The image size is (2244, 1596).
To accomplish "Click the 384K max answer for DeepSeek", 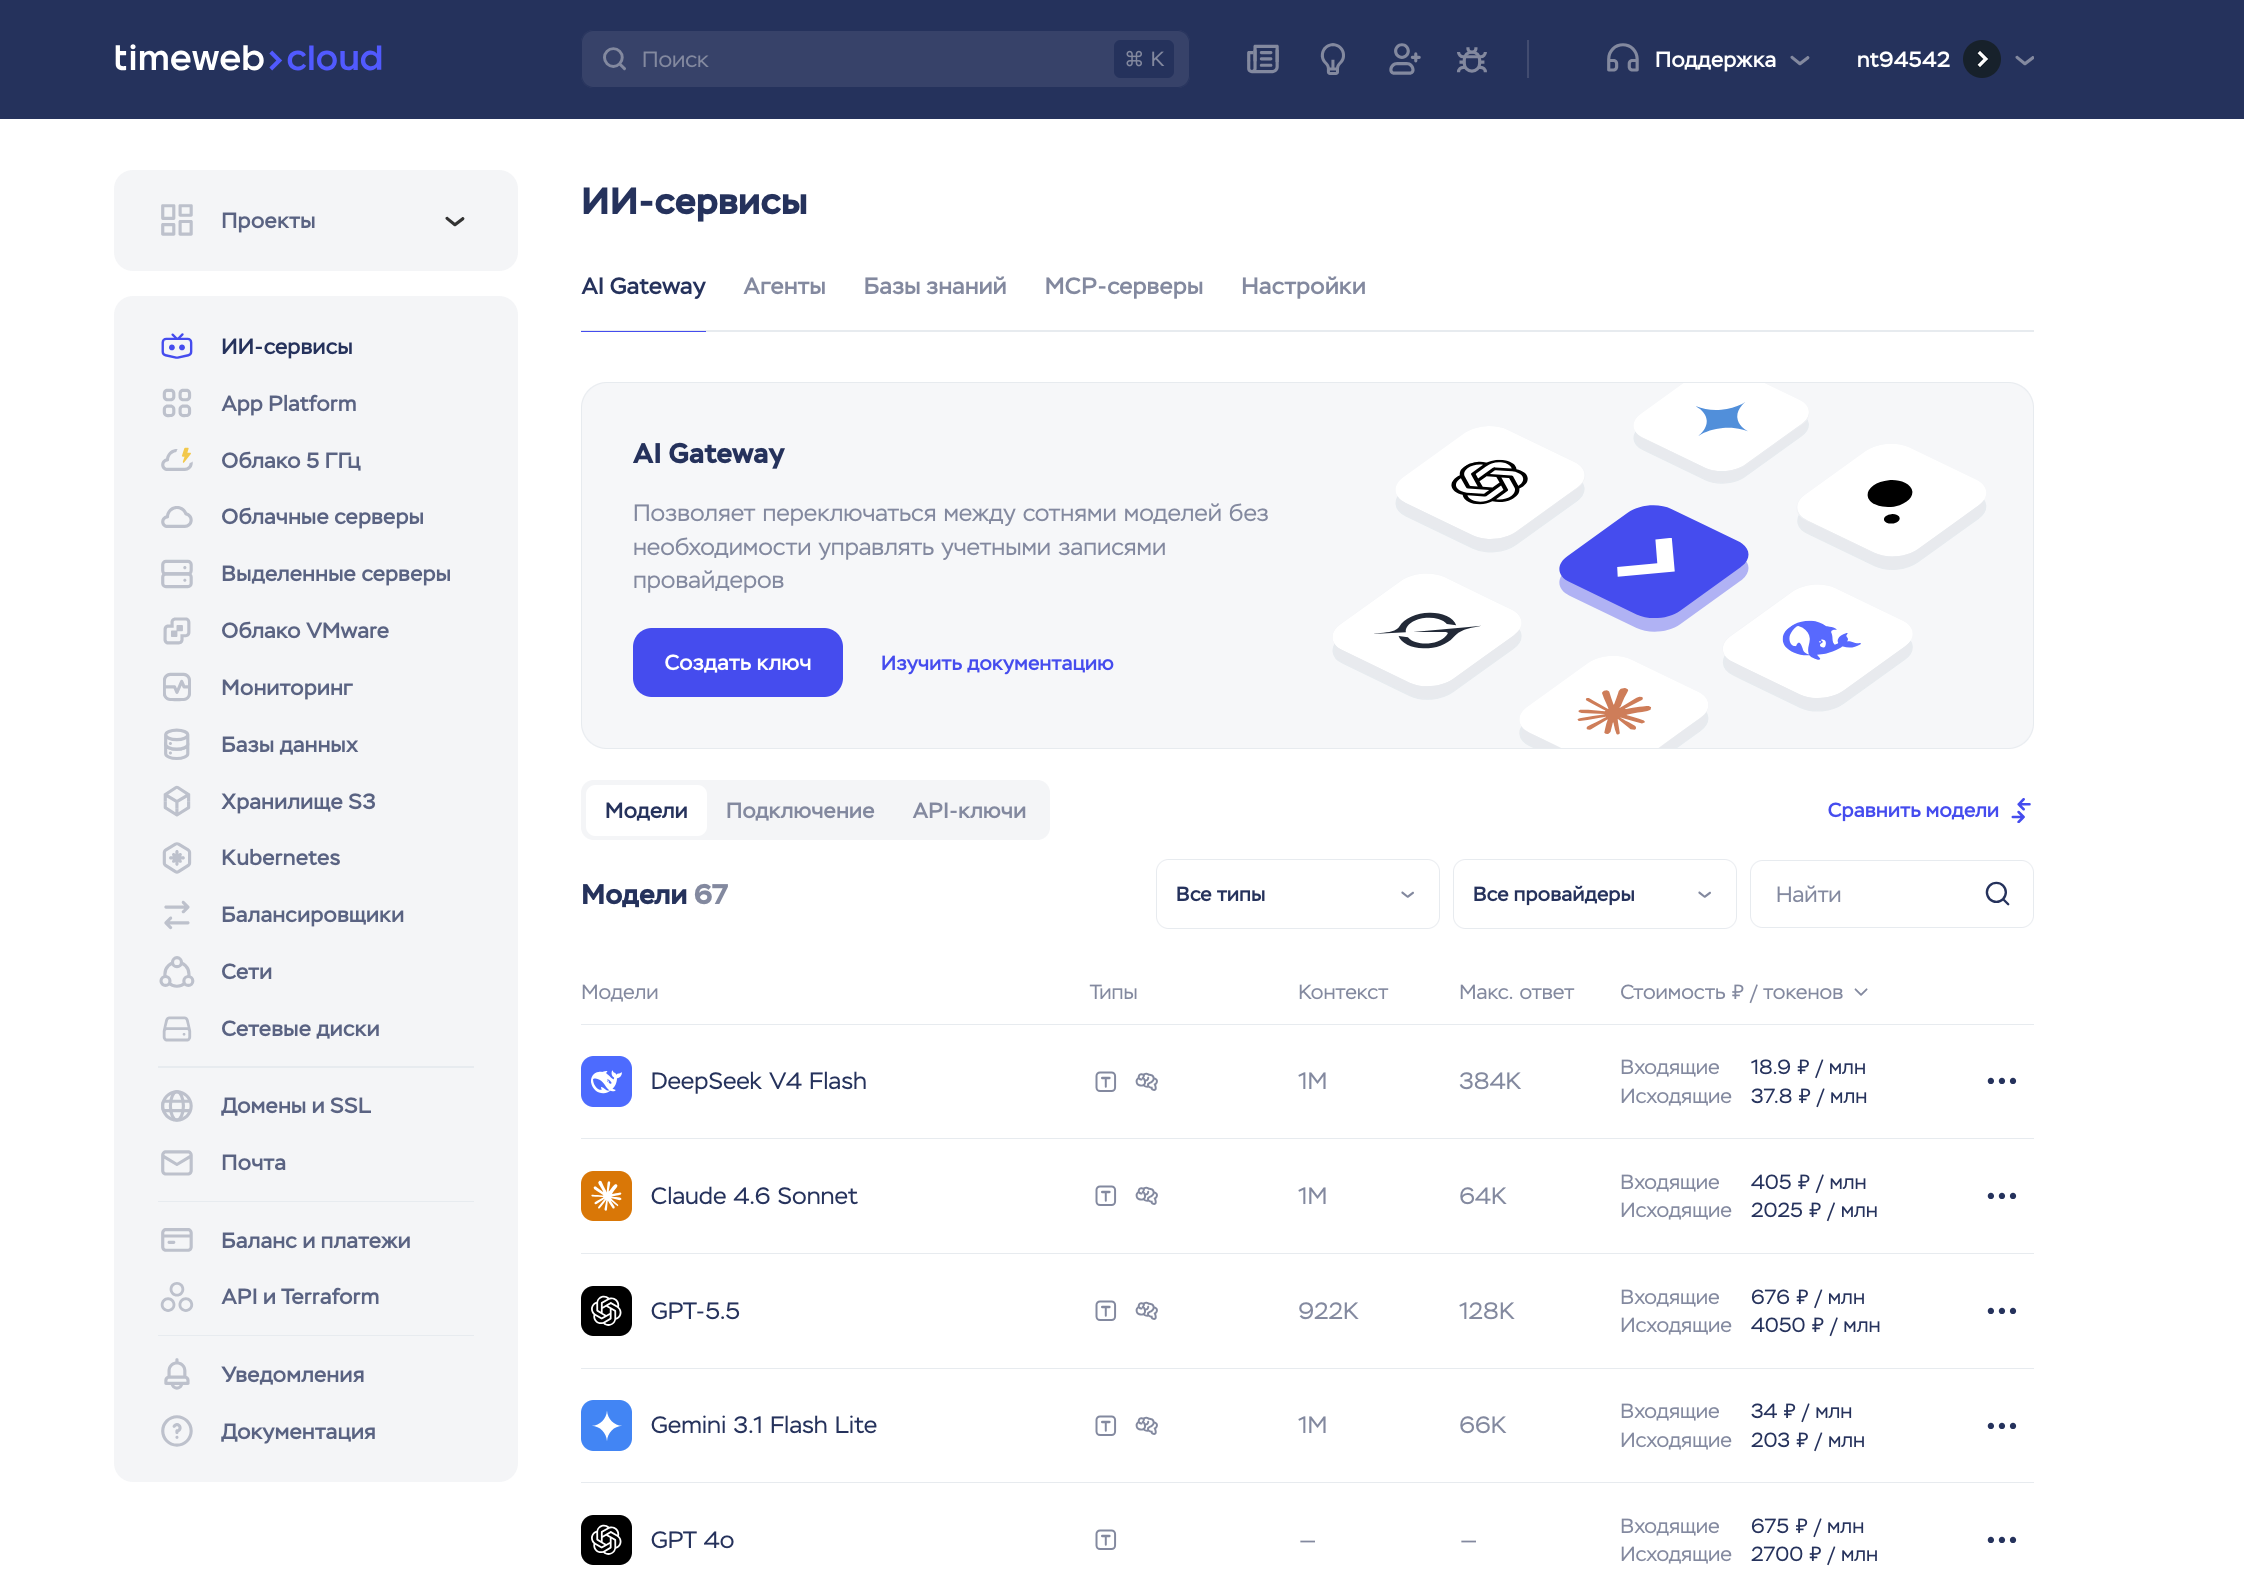I will click(1489, 1081).
